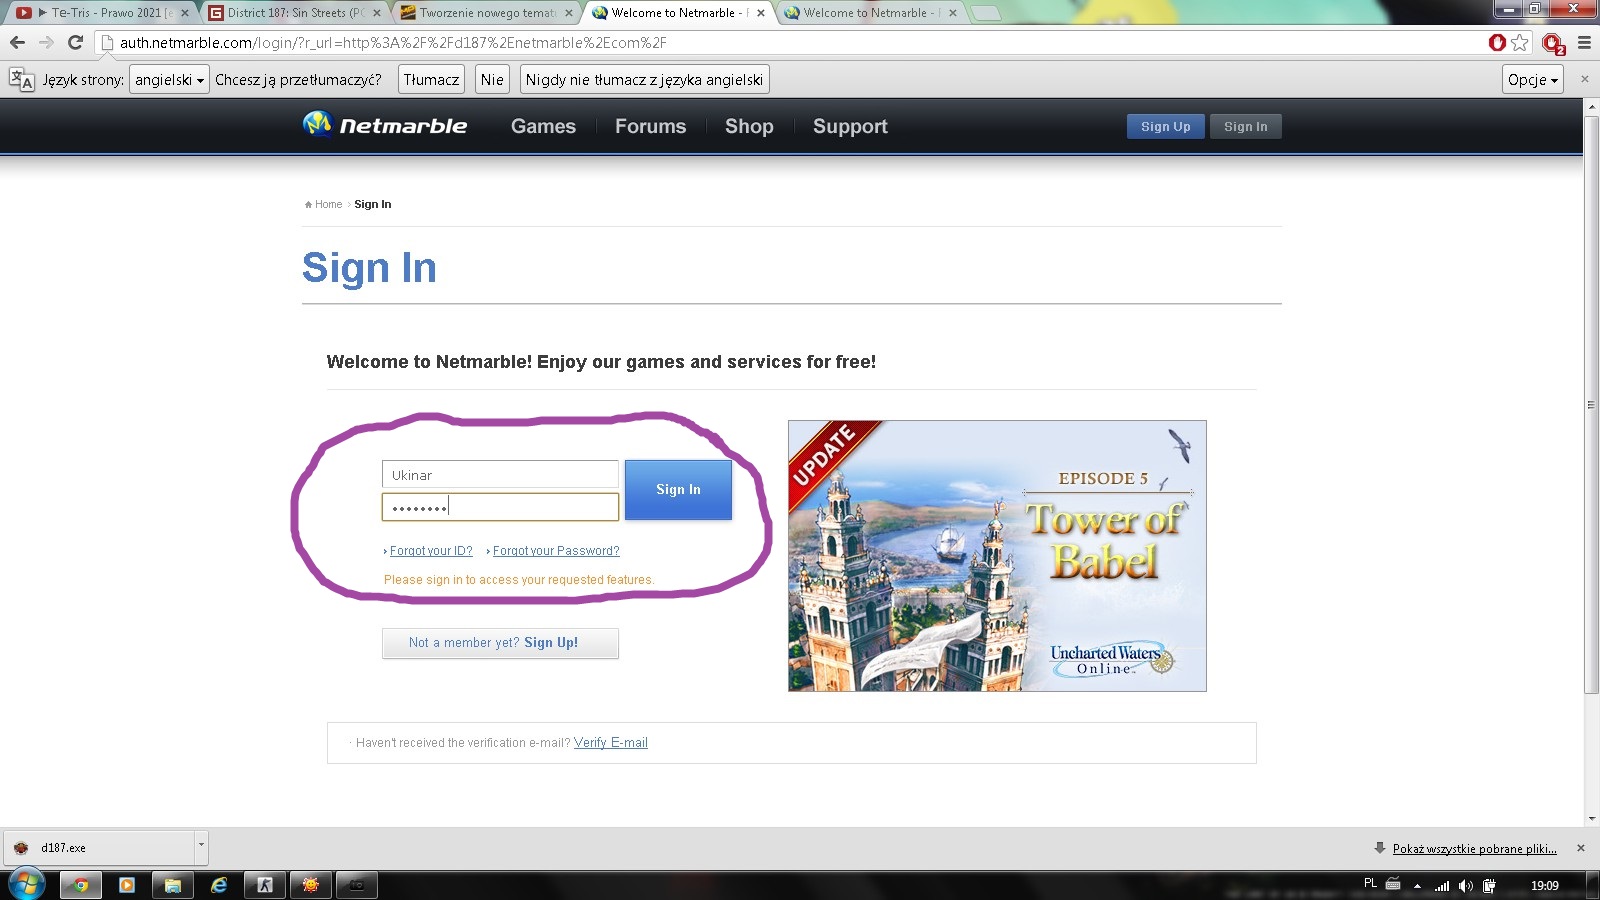Switch to the Tworzenie nowego tematu tab
This screenshot has height=900, width=1600.
(486, 13)
